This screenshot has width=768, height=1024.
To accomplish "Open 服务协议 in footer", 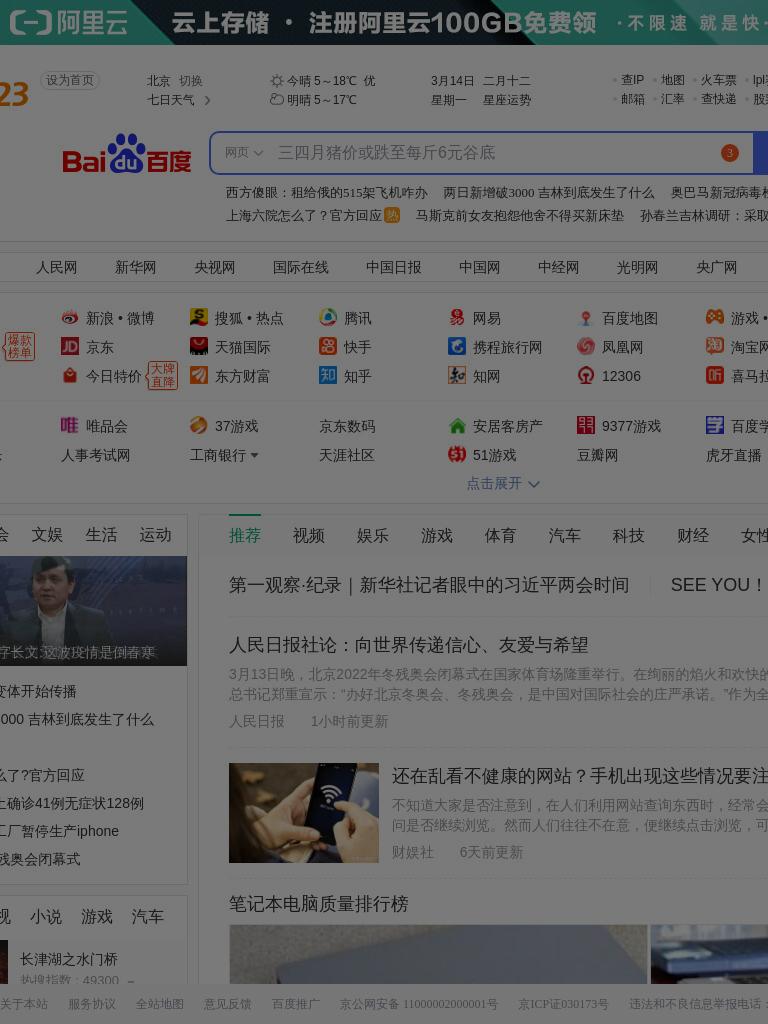I will click(x=92, y=1004).
